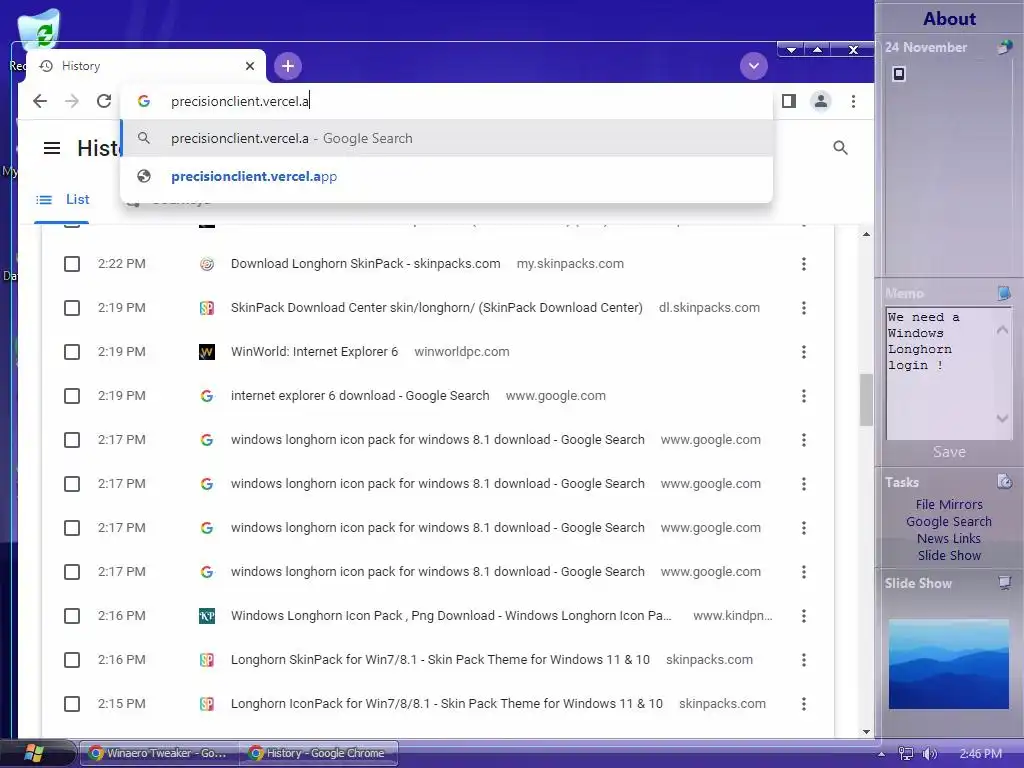
Task: Click the Memo panel header icon
Action: click(1004, 293)
